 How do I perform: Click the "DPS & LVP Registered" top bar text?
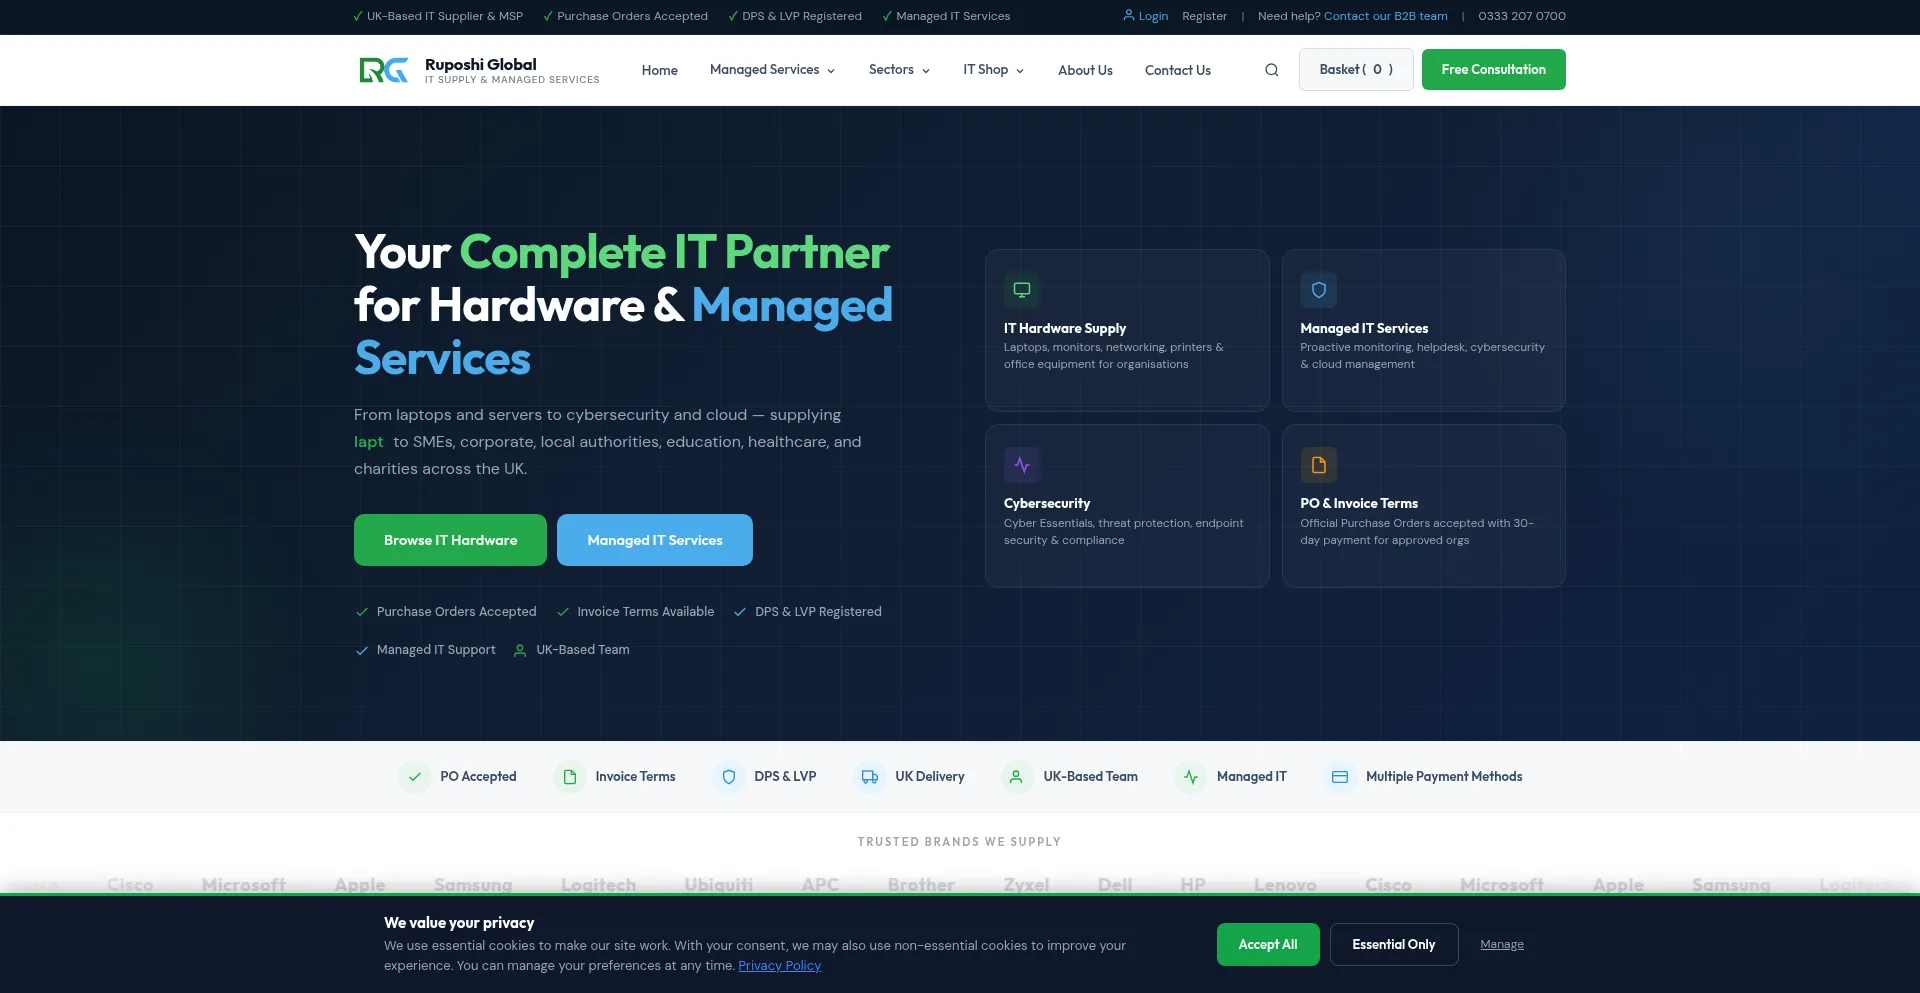tap(802, 16)
